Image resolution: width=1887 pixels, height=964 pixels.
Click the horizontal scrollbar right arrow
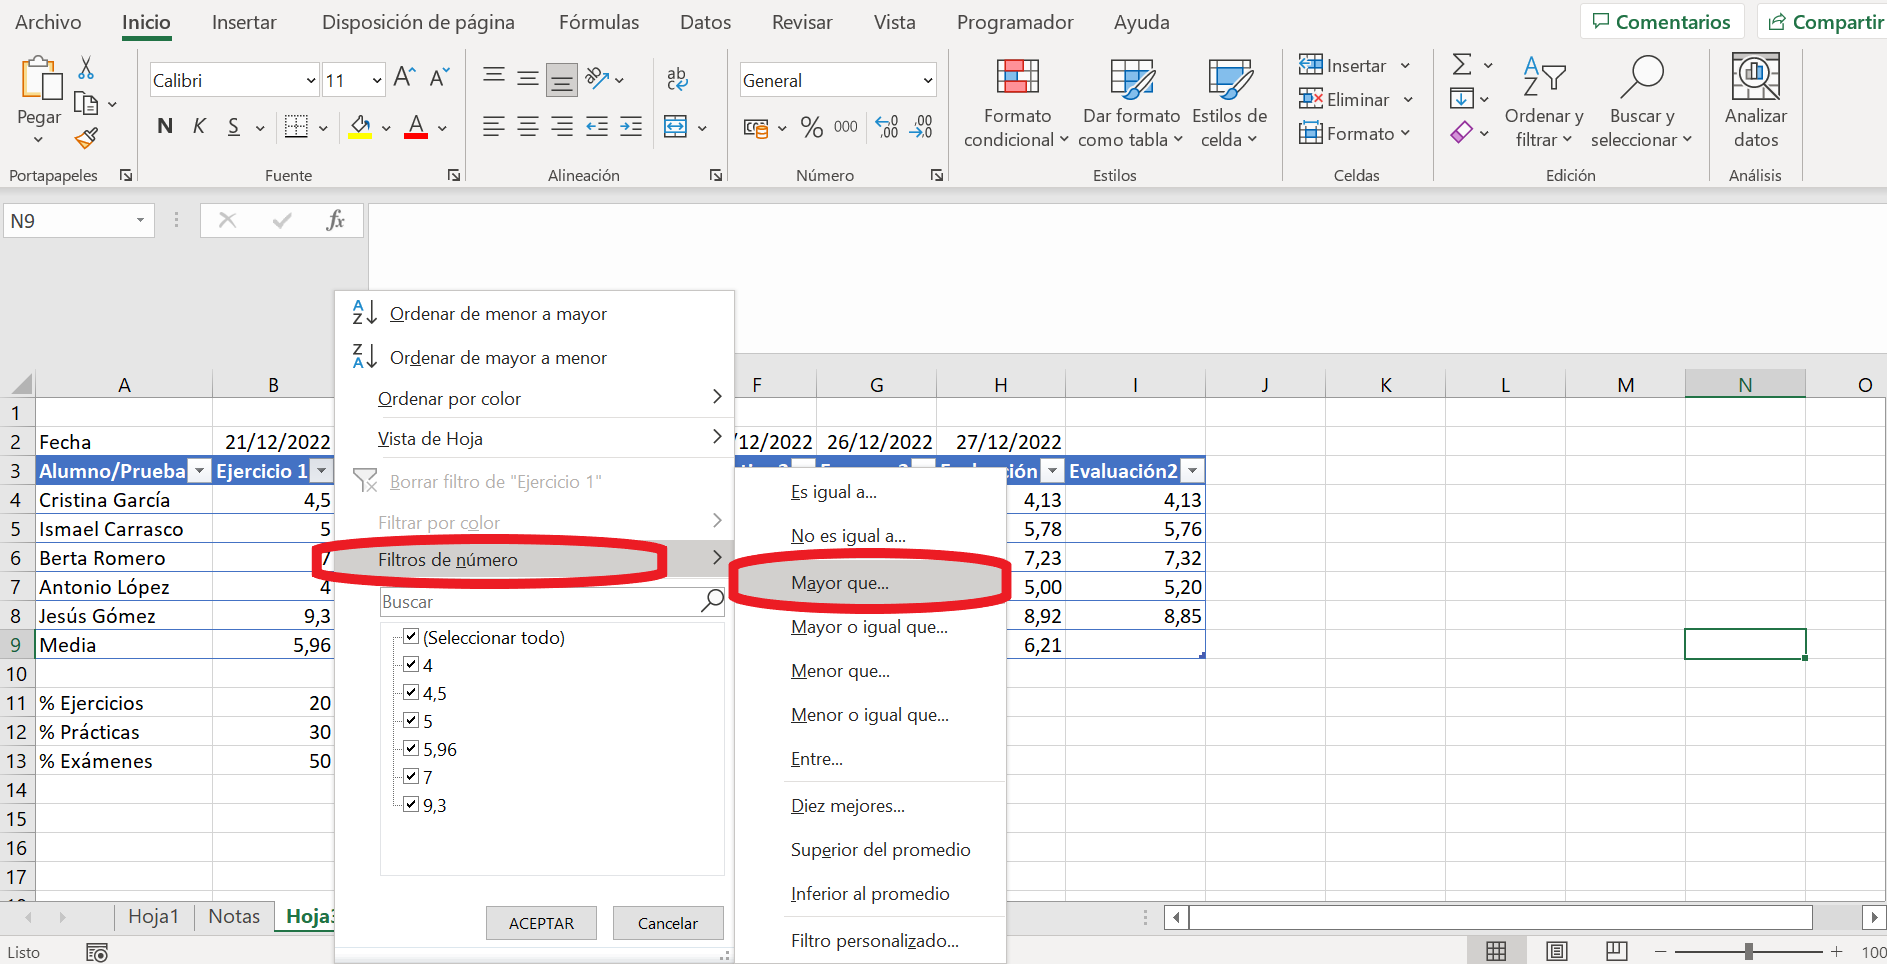point(1875,917)
